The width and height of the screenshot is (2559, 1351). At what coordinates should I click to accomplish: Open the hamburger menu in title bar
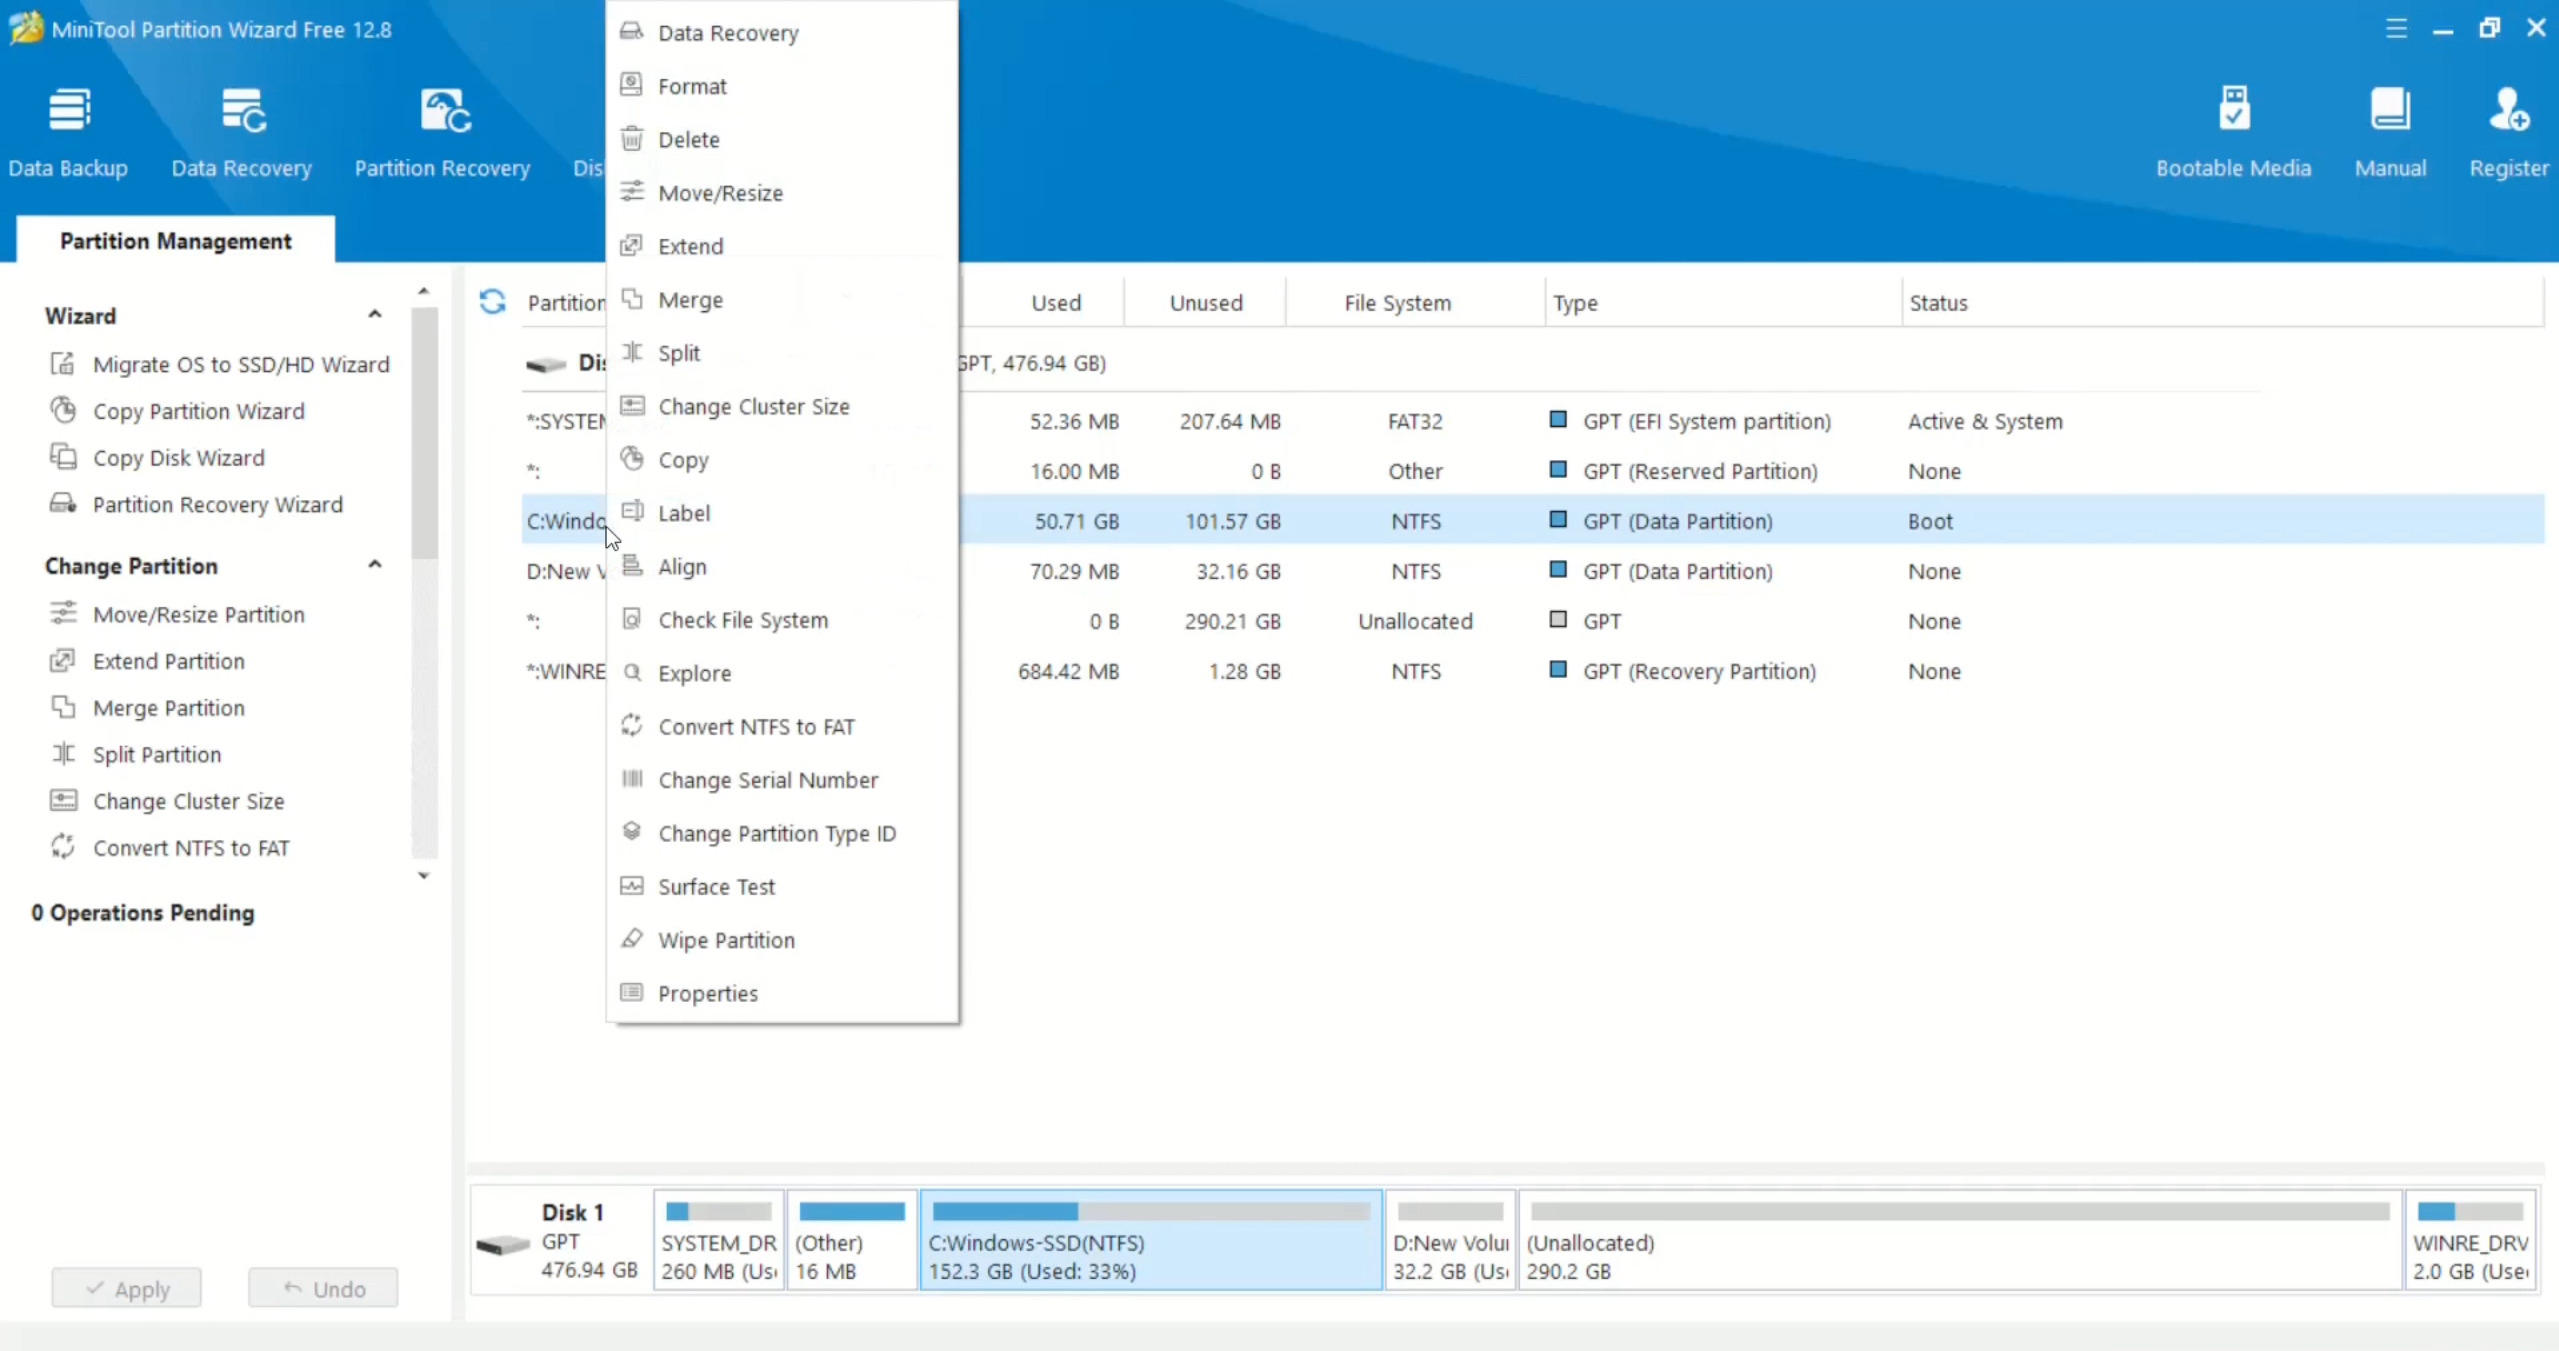[2395, 28]
